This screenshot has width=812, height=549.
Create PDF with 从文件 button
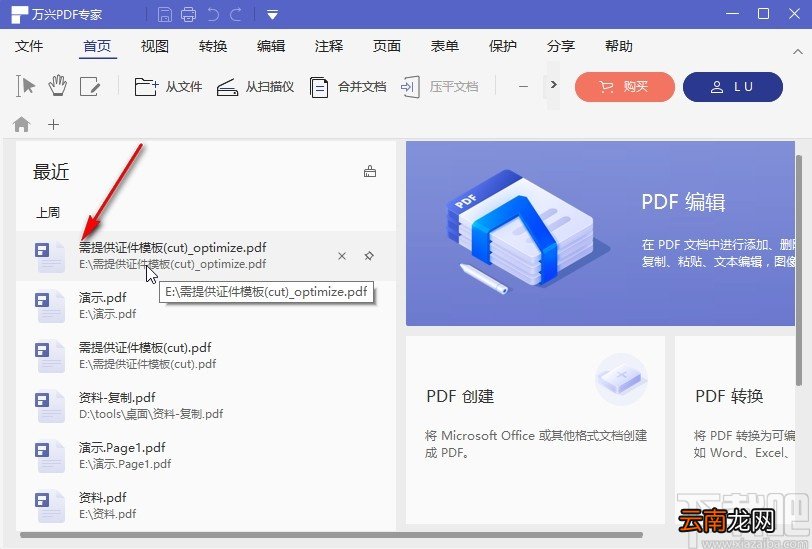pos(168,86)
